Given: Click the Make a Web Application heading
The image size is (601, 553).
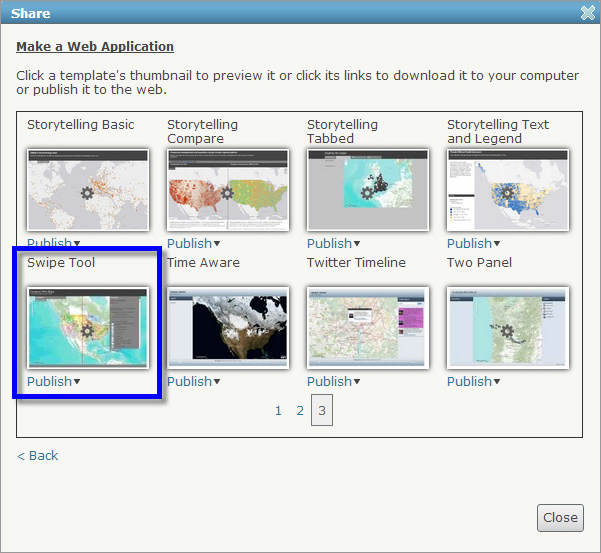Looking at the screenshot, I should (95, 46).
